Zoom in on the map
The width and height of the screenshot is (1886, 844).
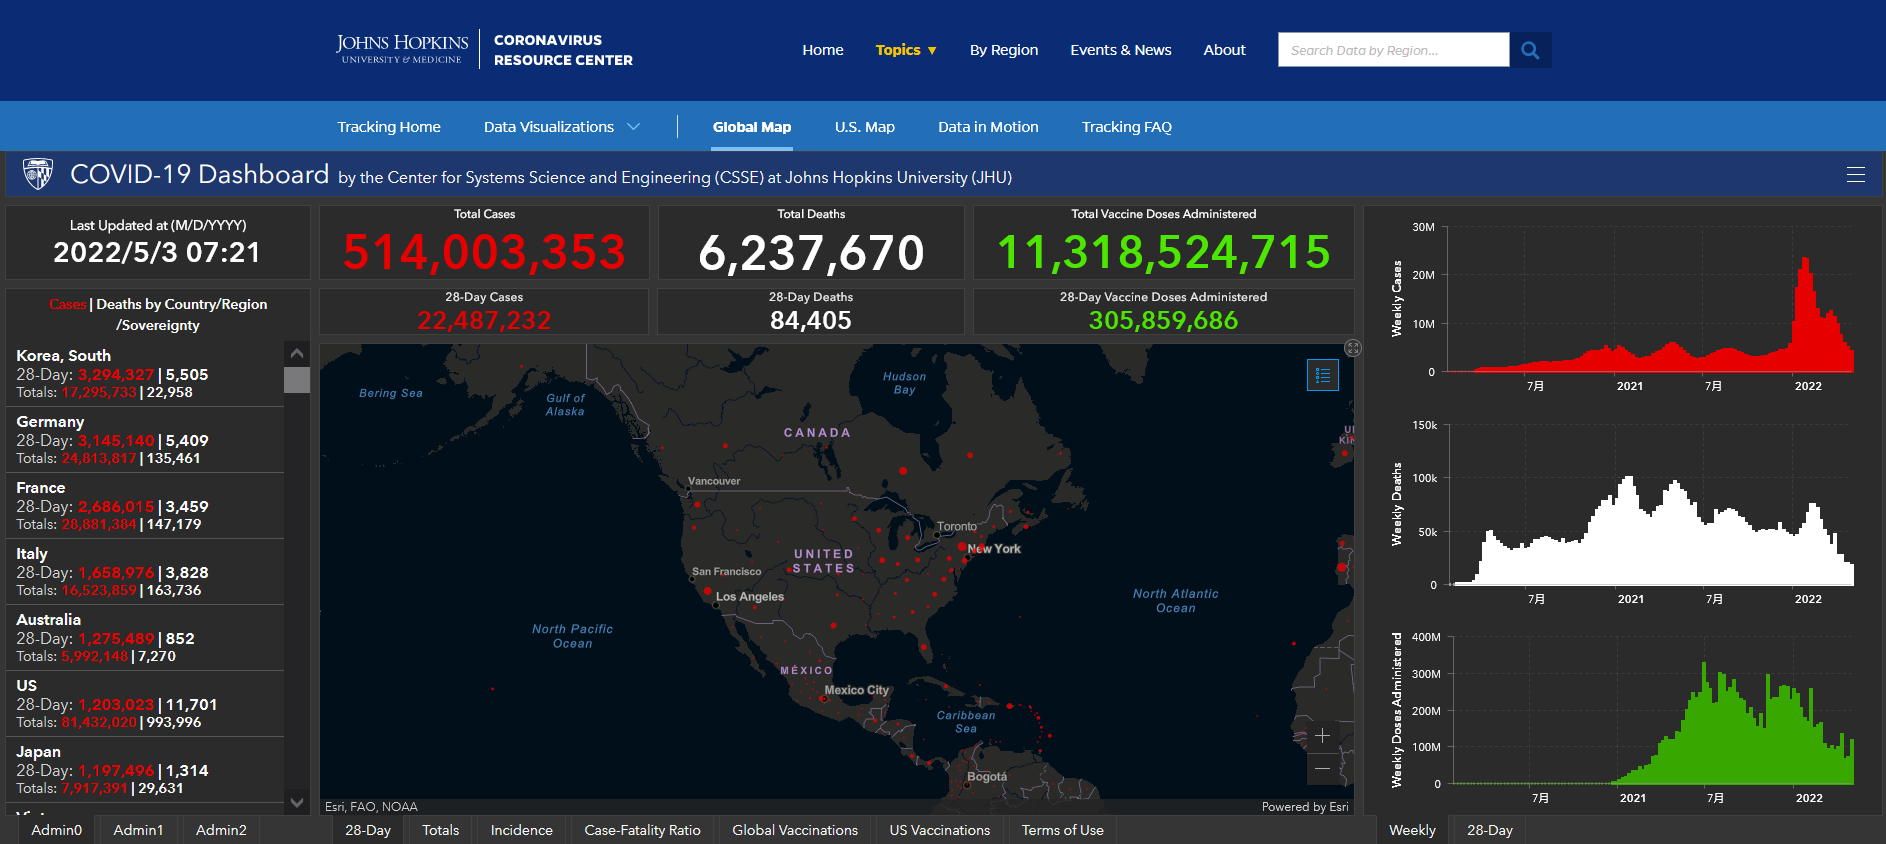1322,735
